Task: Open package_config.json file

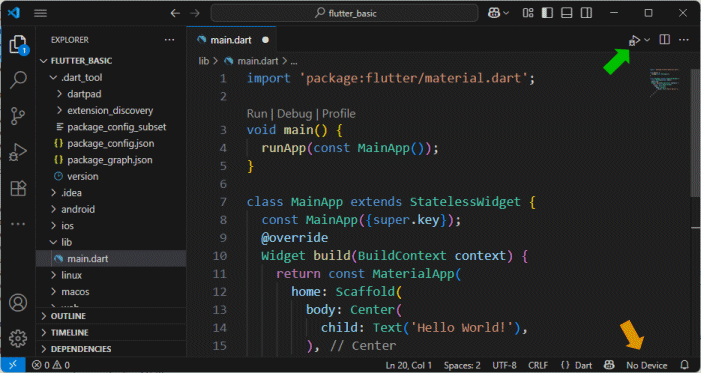Action: tap(111, 144)
